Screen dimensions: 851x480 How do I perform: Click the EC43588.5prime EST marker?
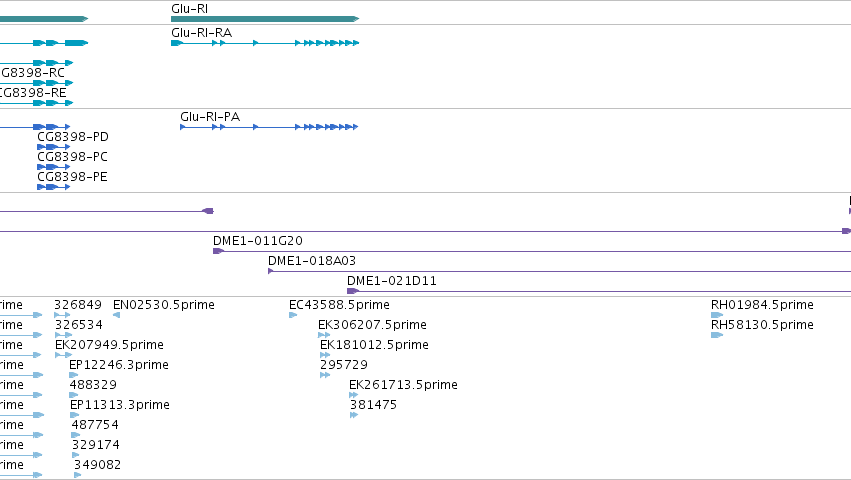click(293, 315)
